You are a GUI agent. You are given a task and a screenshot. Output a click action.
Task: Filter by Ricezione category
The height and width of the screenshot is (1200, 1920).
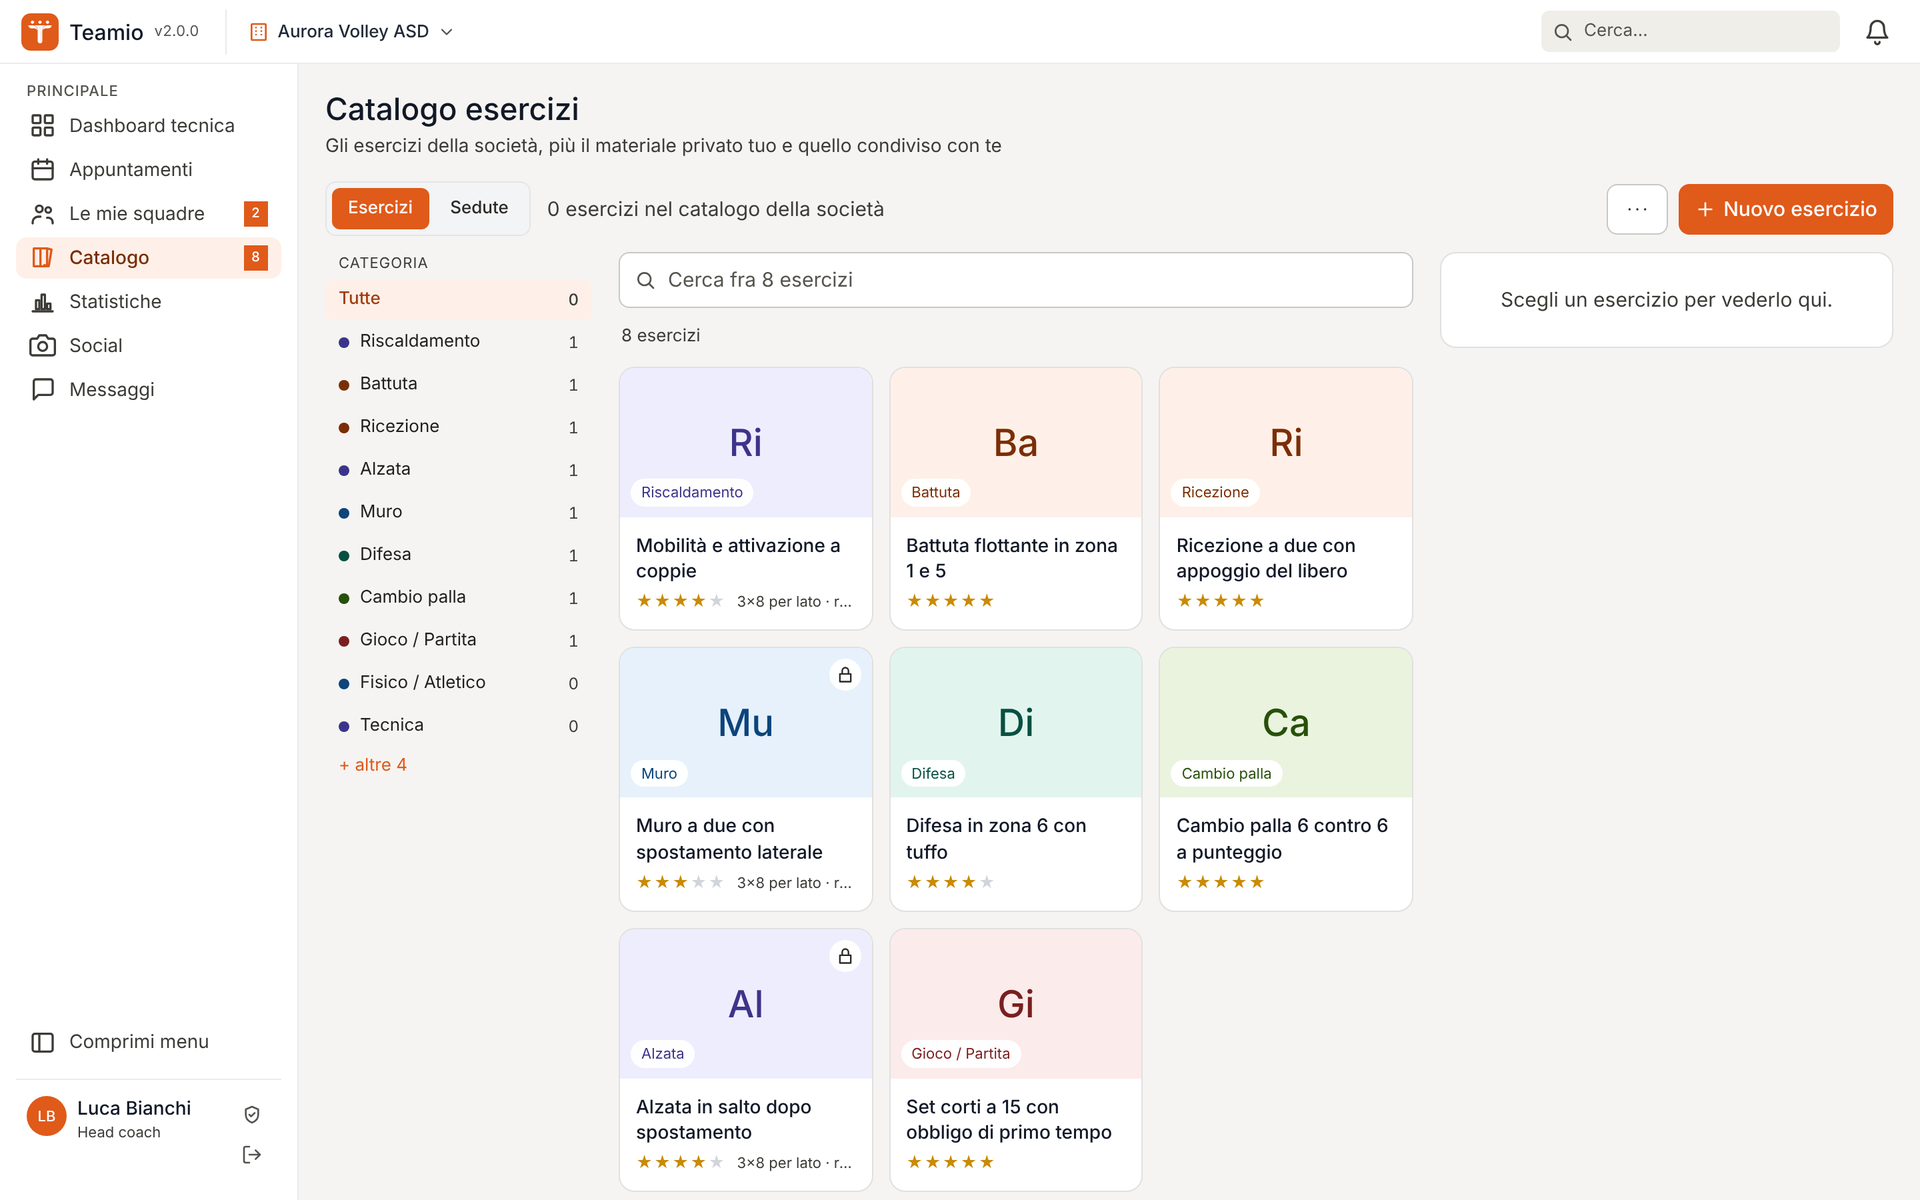click(458, 427)
